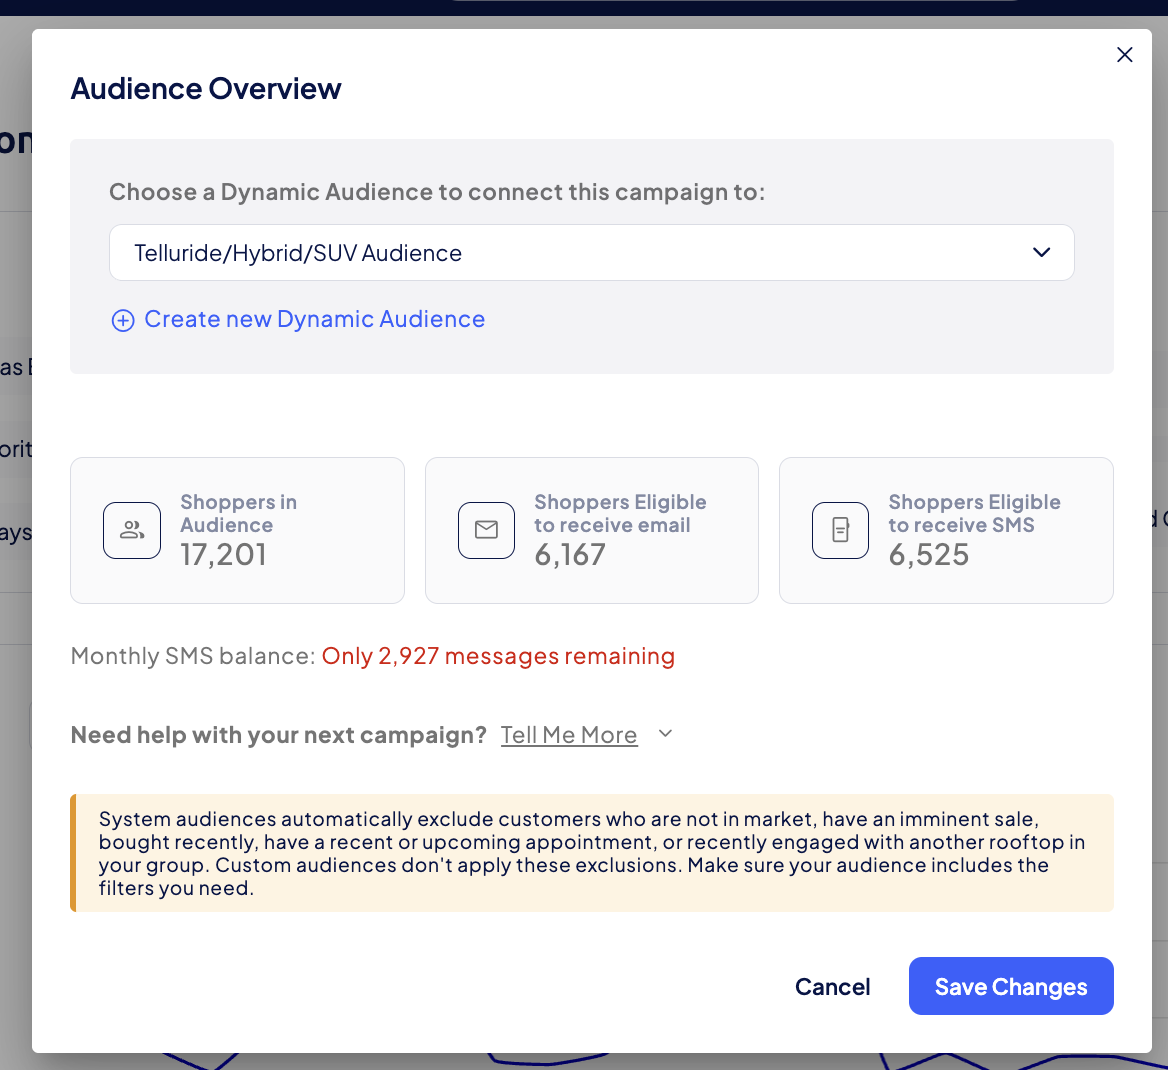Open the Tell Me More link
This screenshot has width=1168, height=1070.
click(569, 735)
